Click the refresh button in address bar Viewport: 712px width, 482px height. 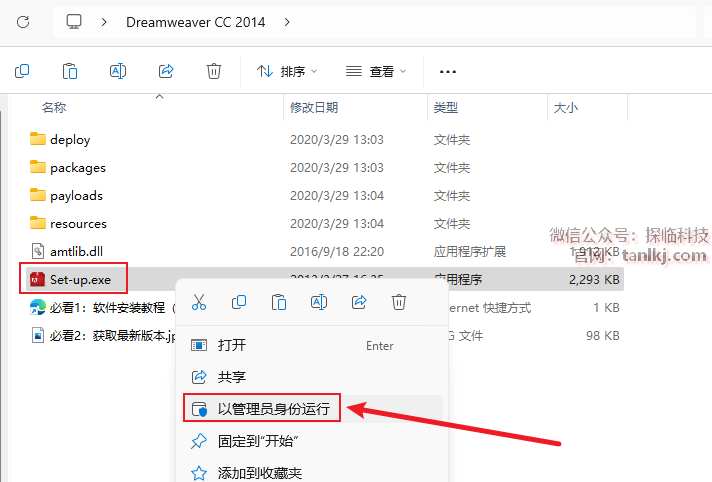(x=23, y=22)
